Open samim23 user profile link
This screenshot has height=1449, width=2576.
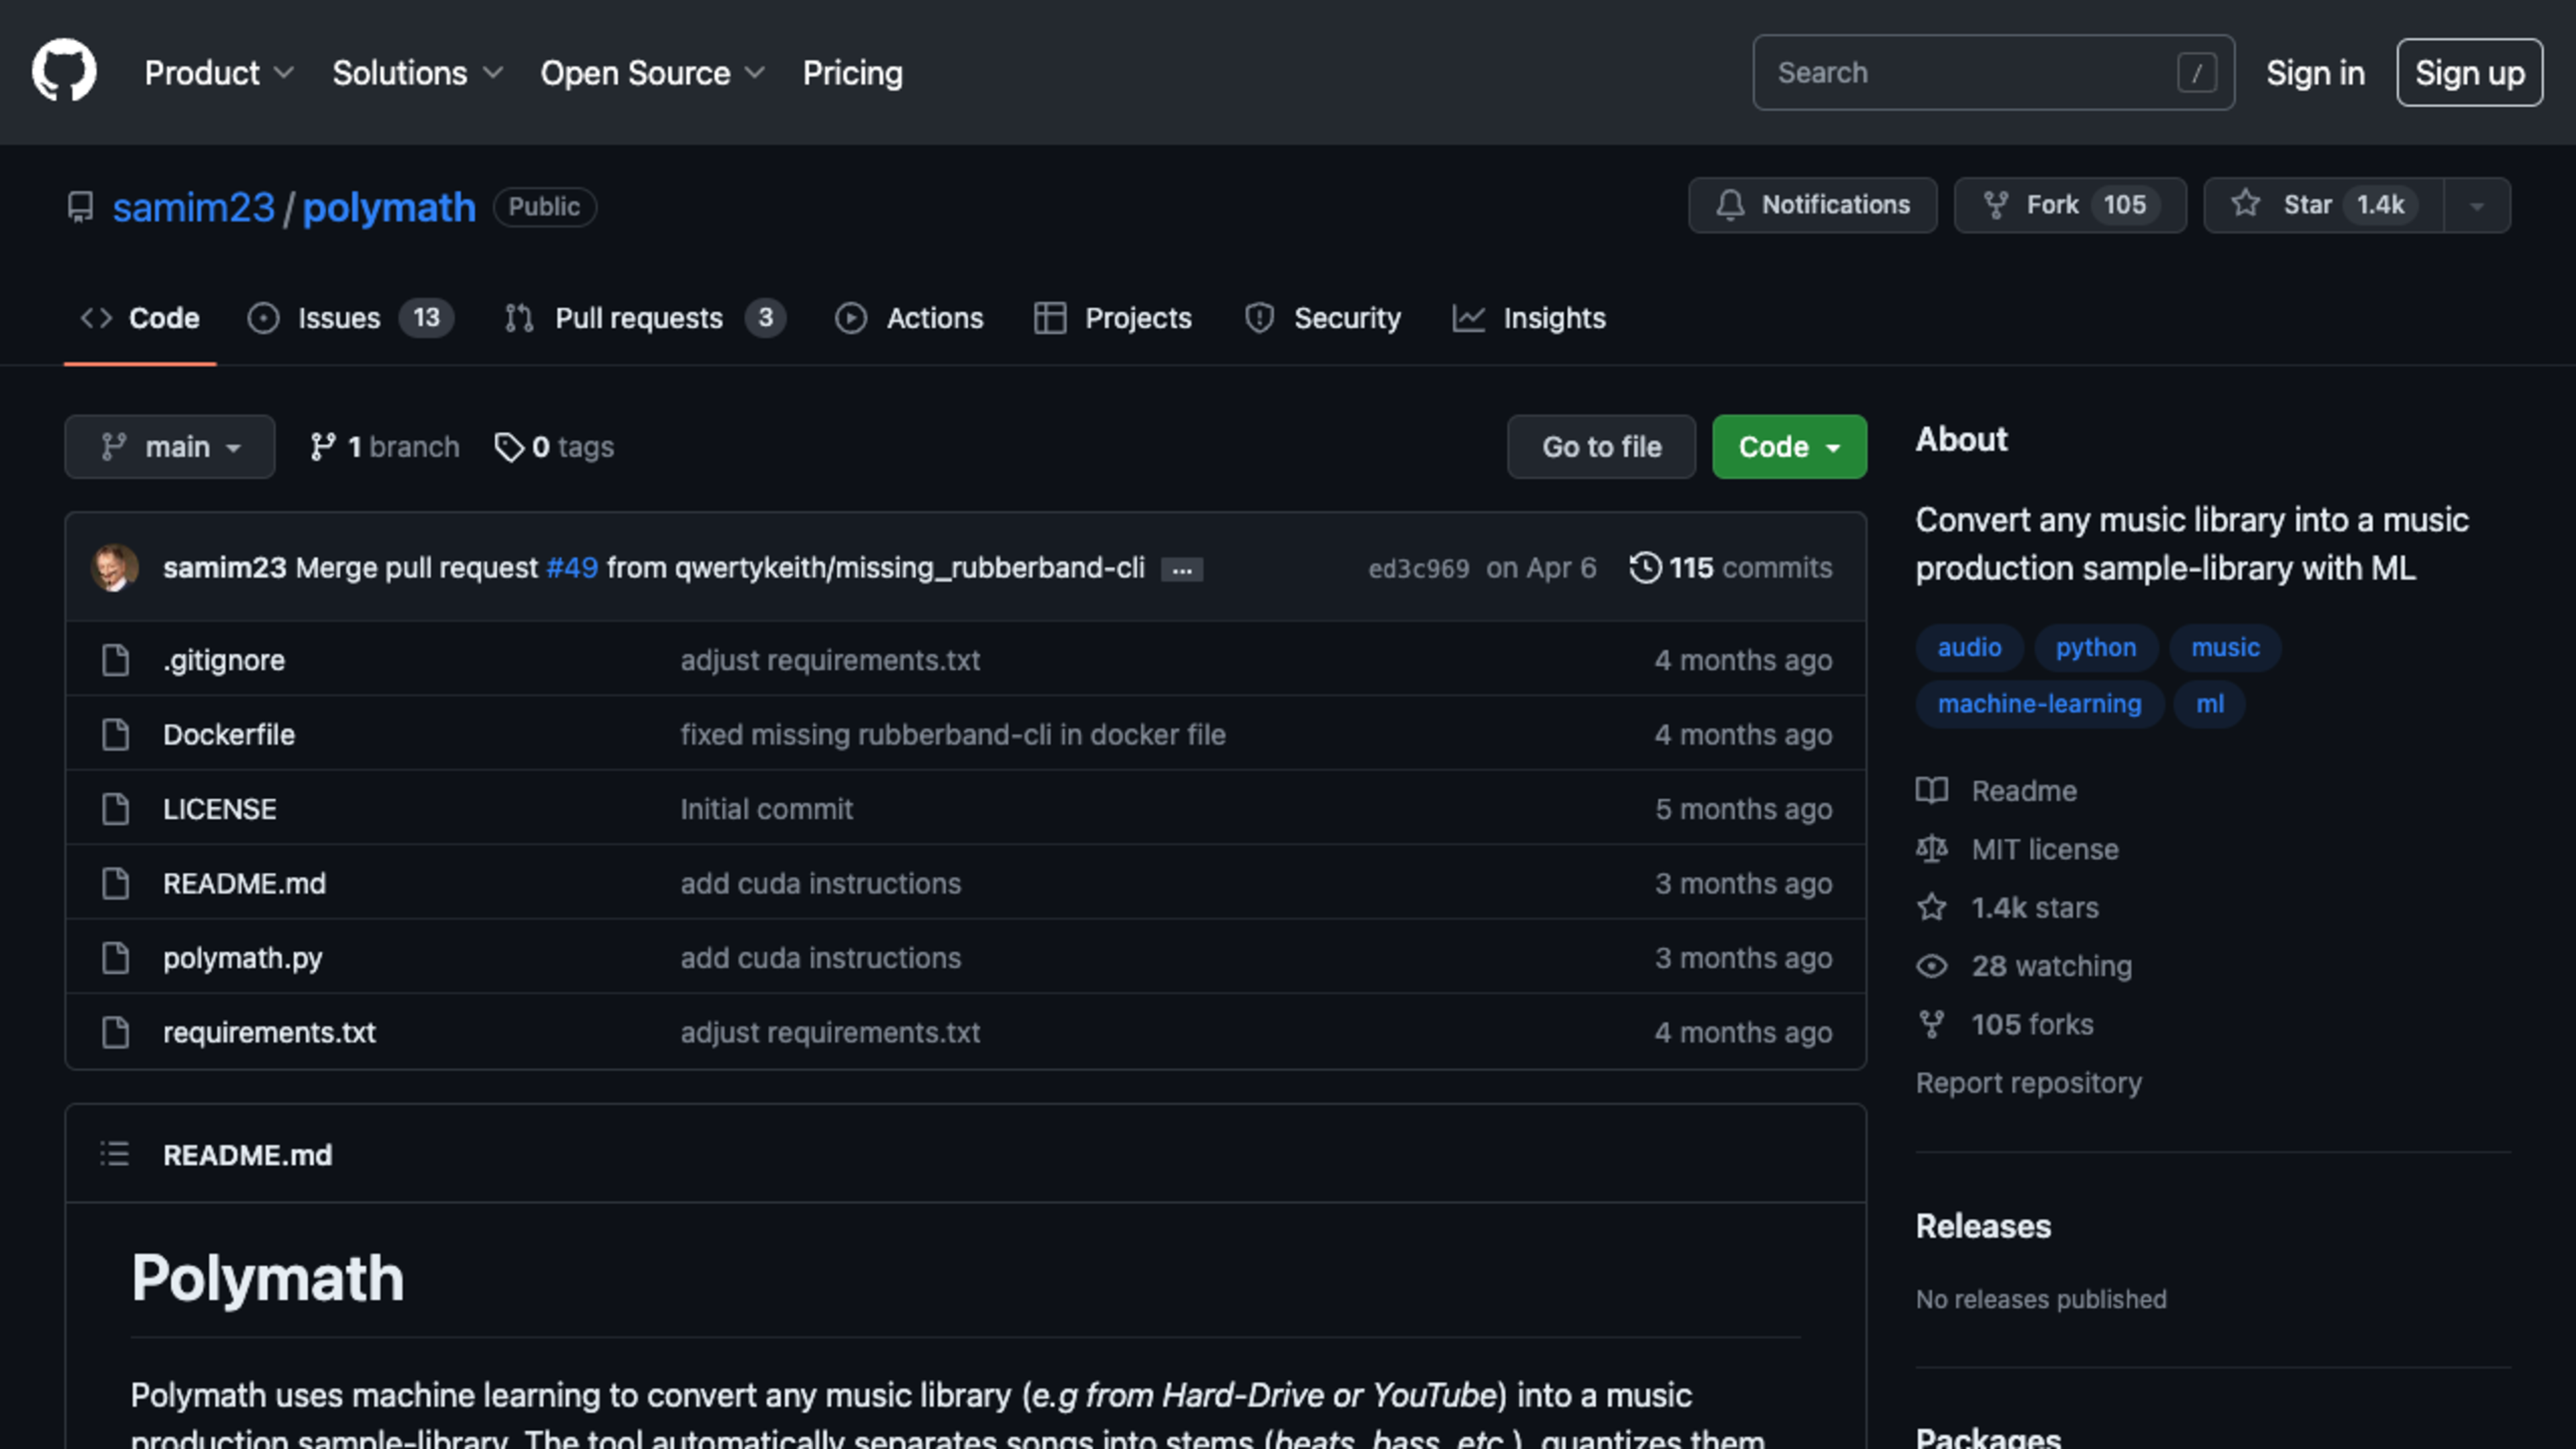(x=193, y=208)
